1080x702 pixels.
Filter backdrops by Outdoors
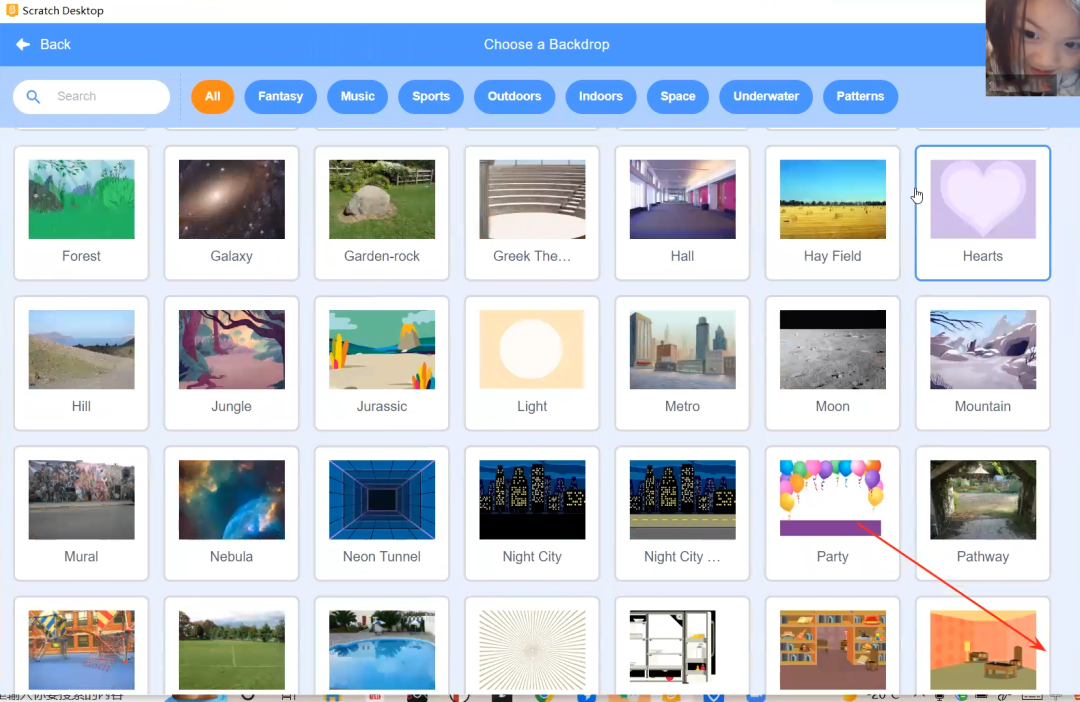click(x=515, y=96)
